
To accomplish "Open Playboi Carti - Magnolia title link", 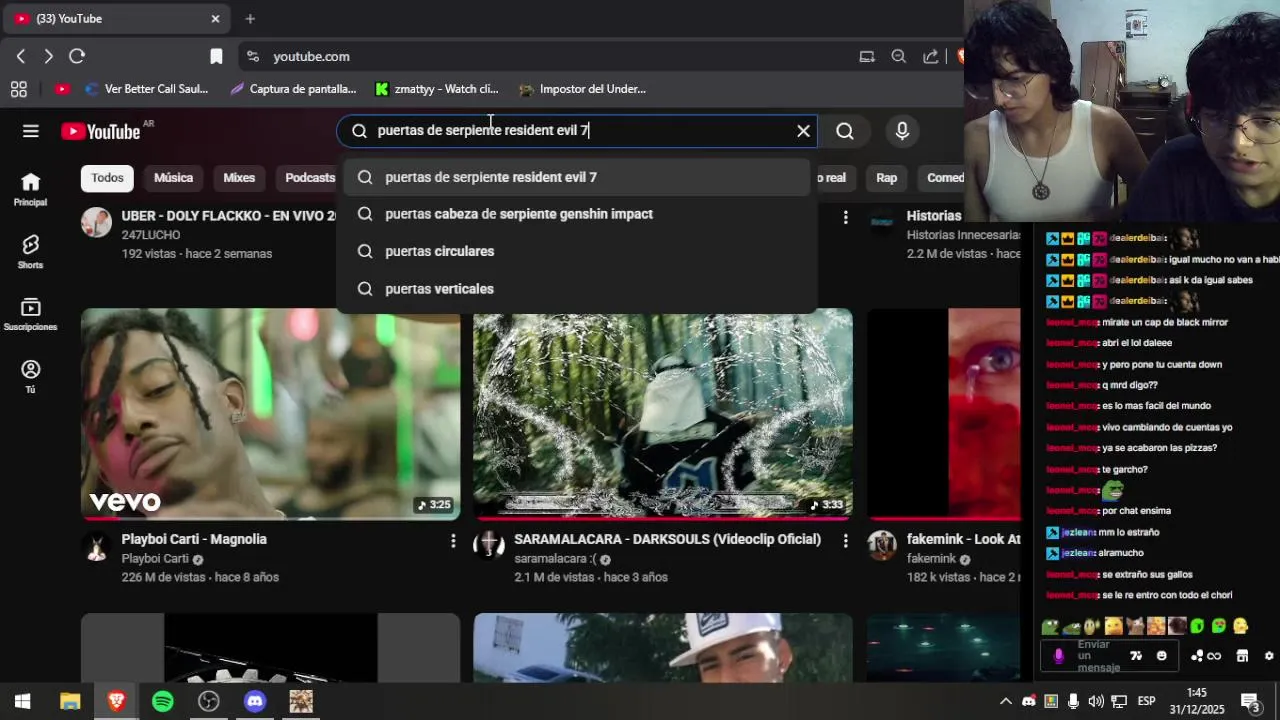I will pos(194,539).
